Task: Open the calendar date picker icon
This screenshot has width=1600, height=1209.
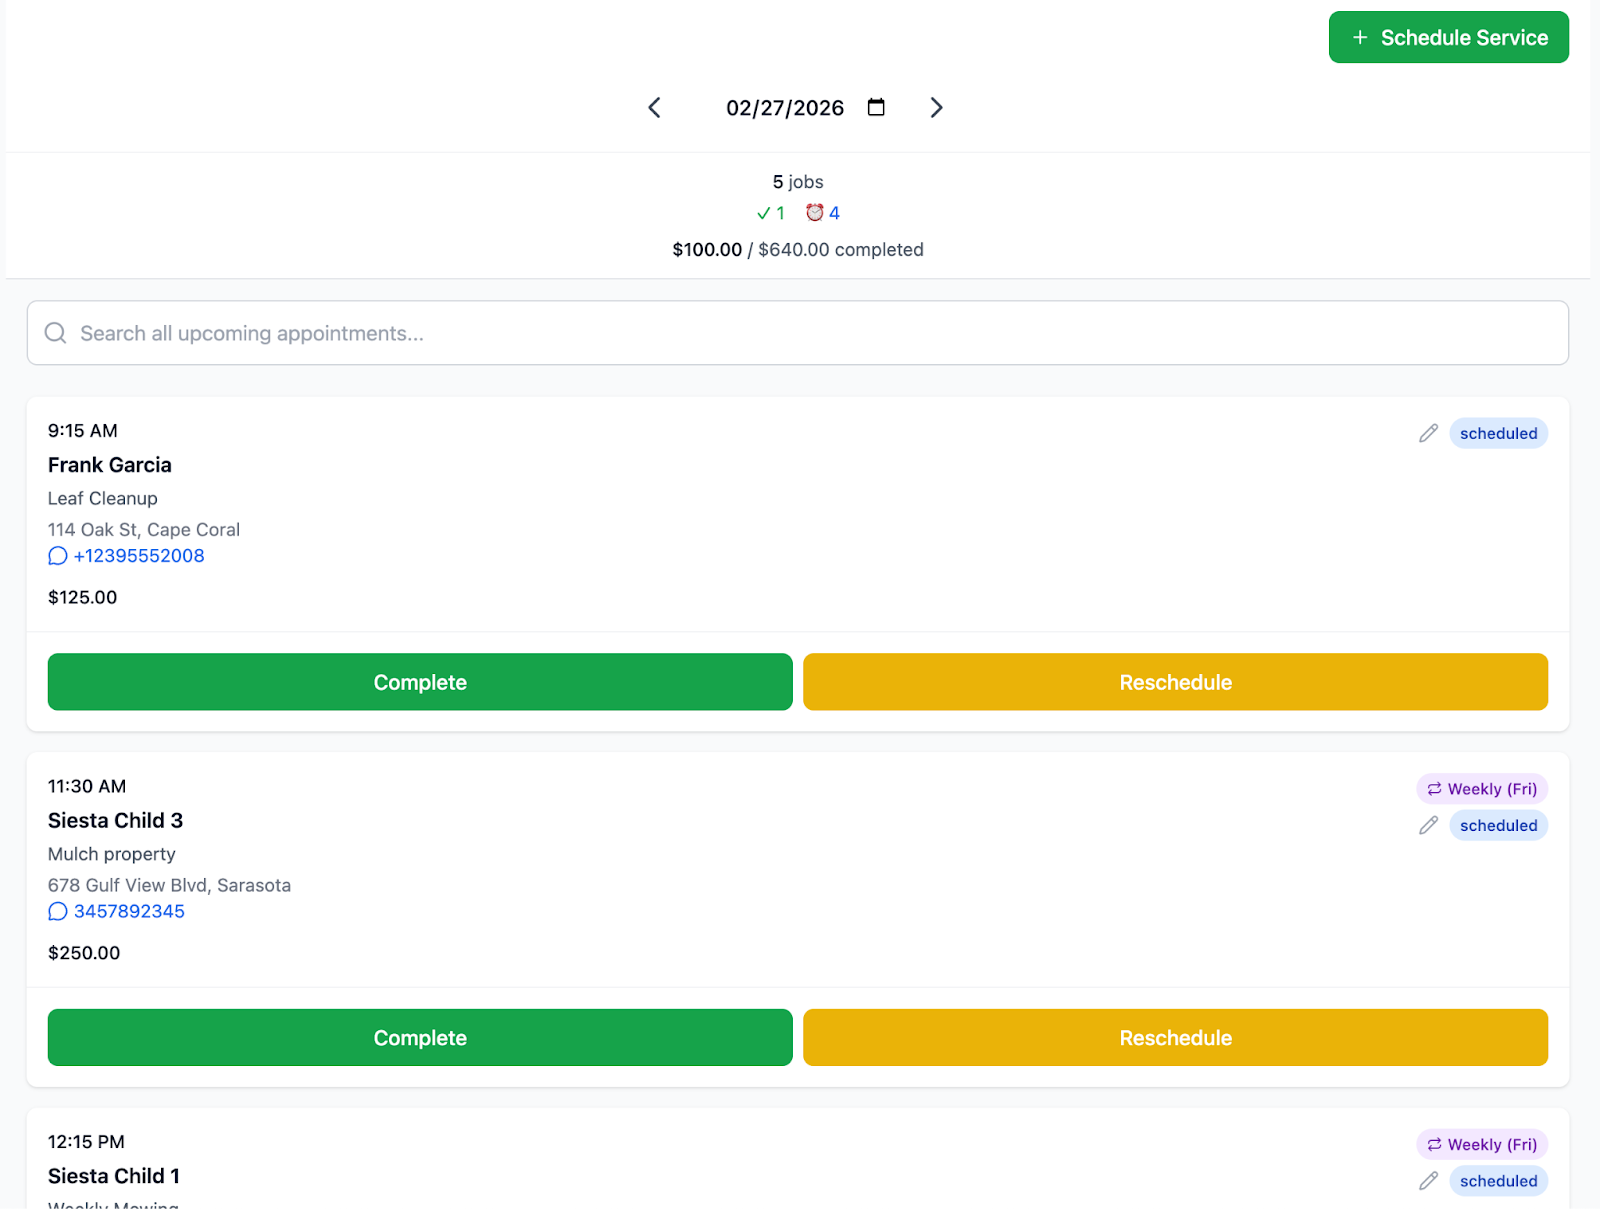Action: click(x=876, y=107)
